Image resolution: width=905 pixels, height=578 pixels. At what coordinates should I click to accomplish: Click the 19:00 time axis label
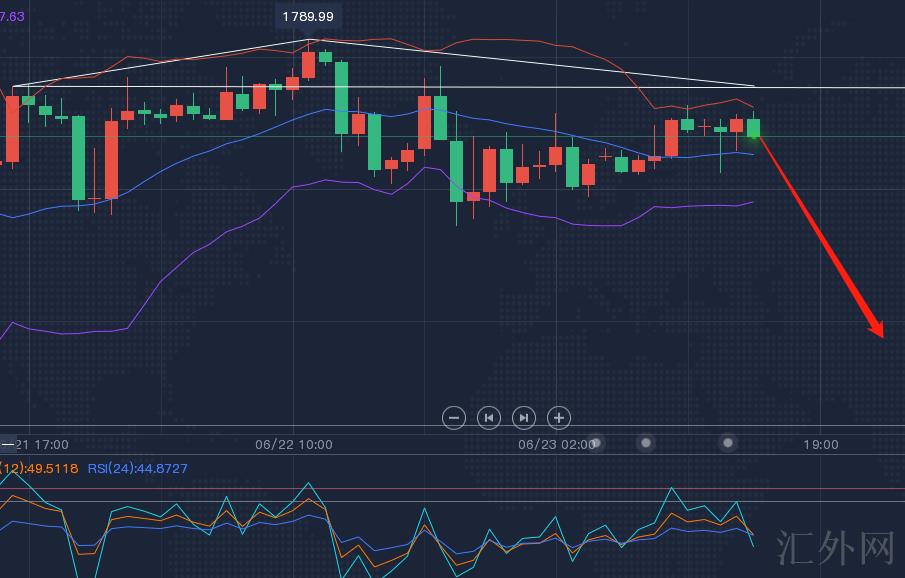tap(820, 444)
